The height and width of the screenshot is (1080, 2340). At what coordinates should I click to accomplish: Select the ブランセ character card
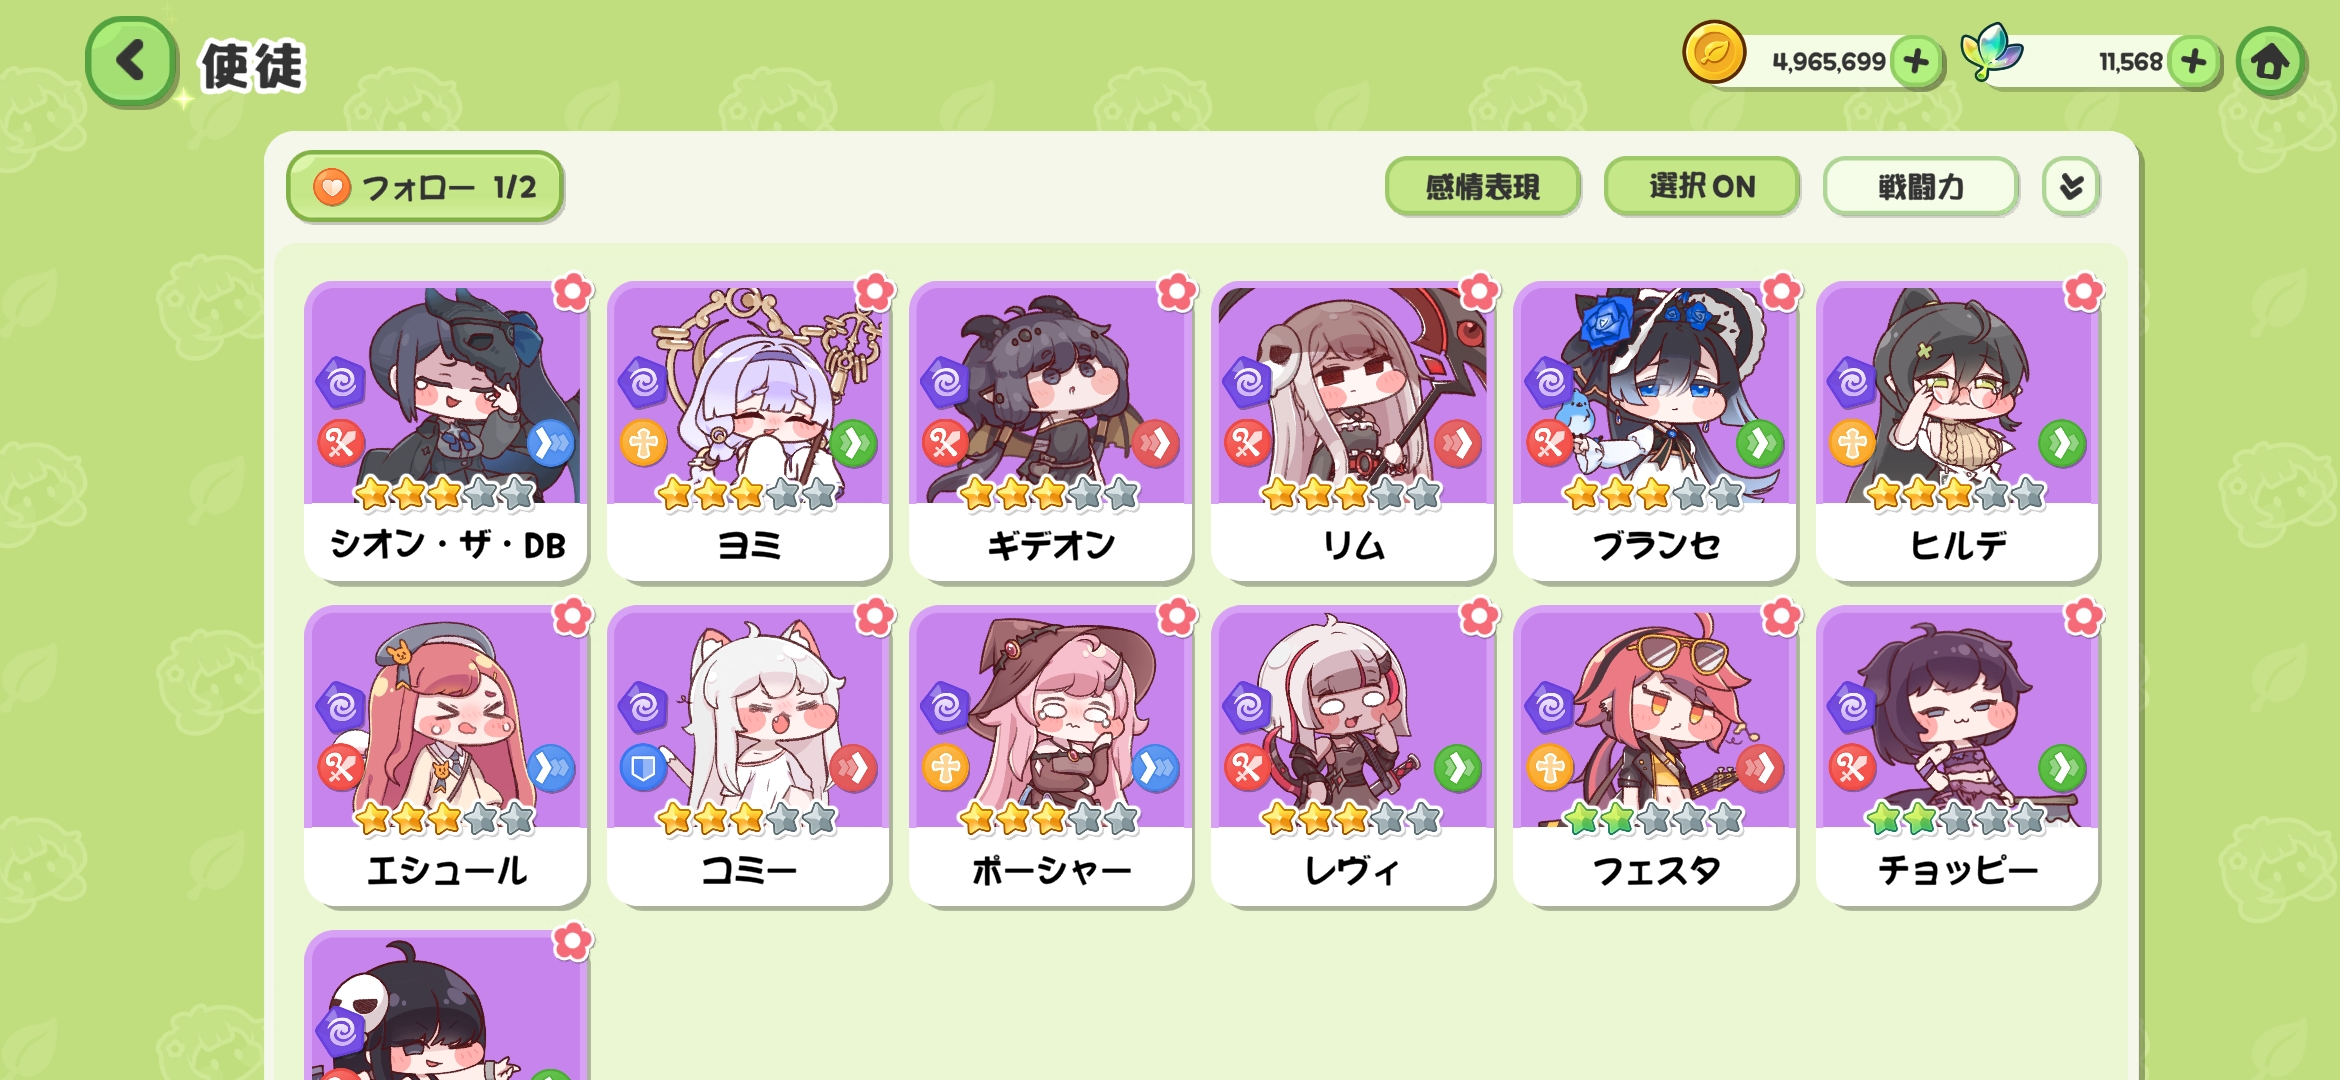tap(1655, 432)
